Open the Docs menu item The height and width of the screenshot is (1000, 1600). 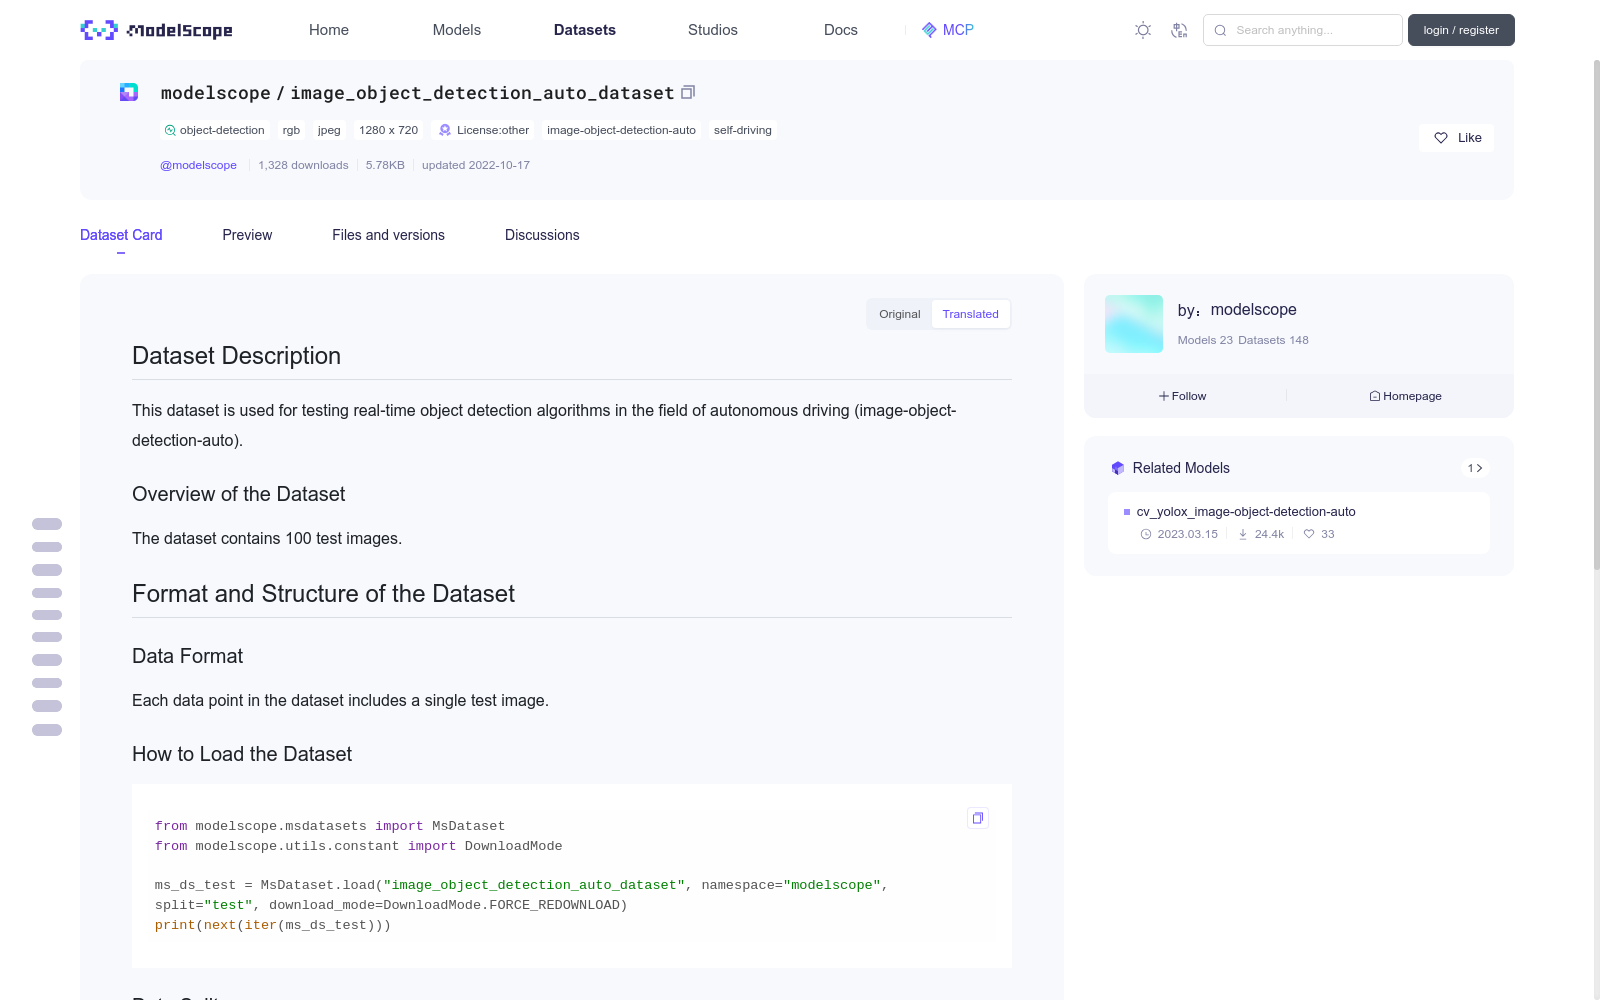click(841, 30)
